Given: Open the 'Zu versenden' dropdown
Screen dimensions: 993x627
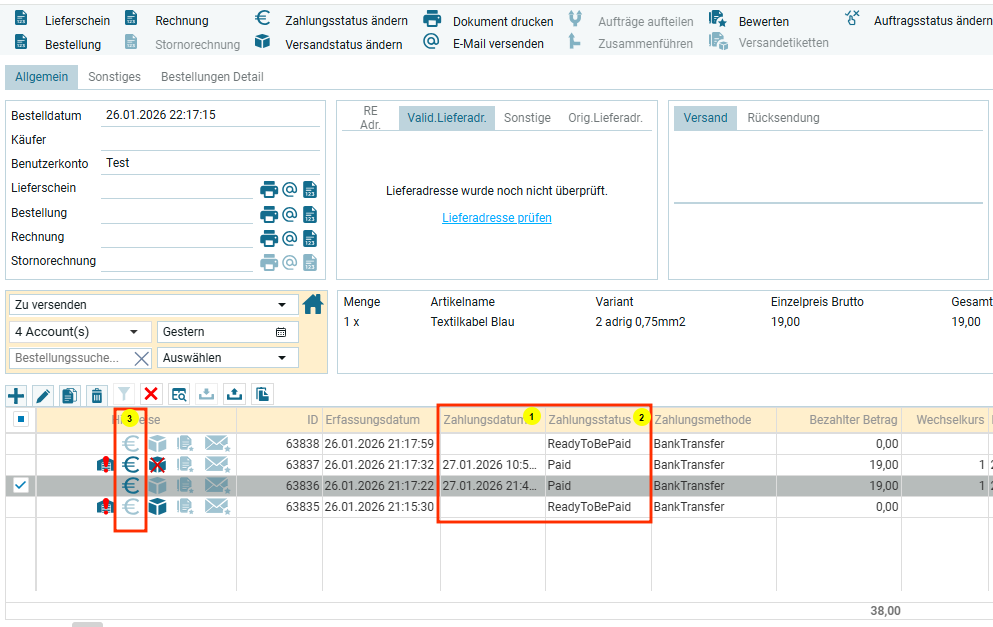Looking at the screenshot, I should coord(281,305).
